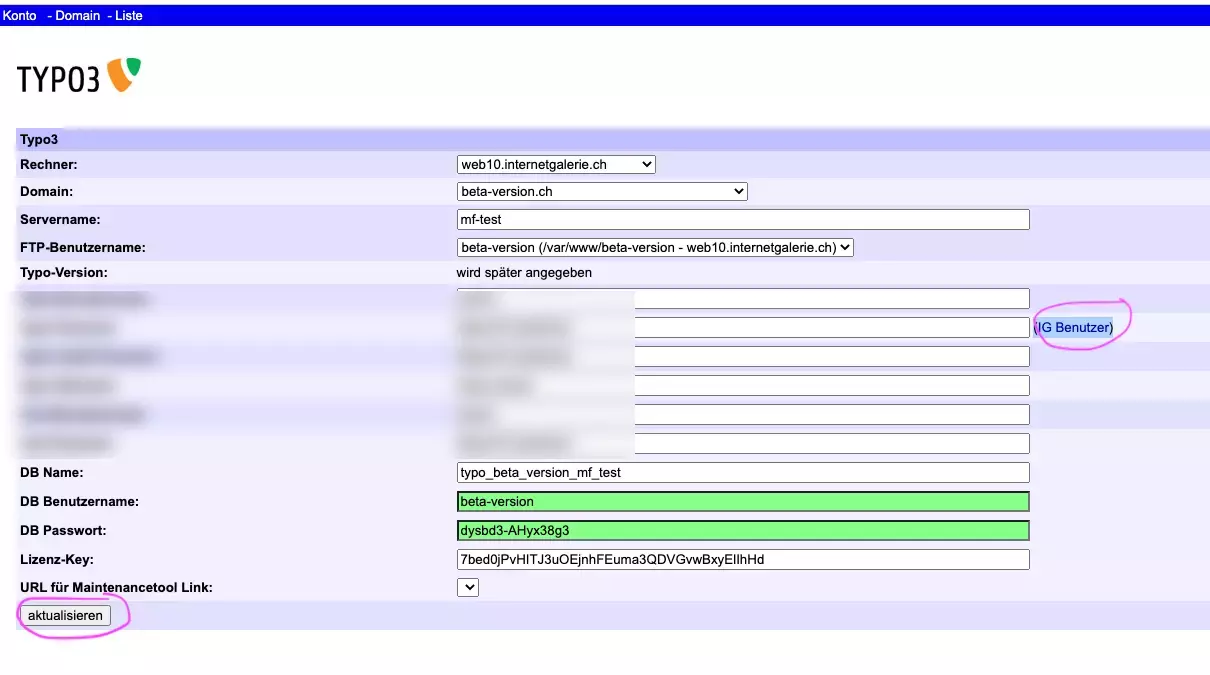Click the 'Typo3' section header text
Screen dimensions: 1210x675
[x=39, y=140]
